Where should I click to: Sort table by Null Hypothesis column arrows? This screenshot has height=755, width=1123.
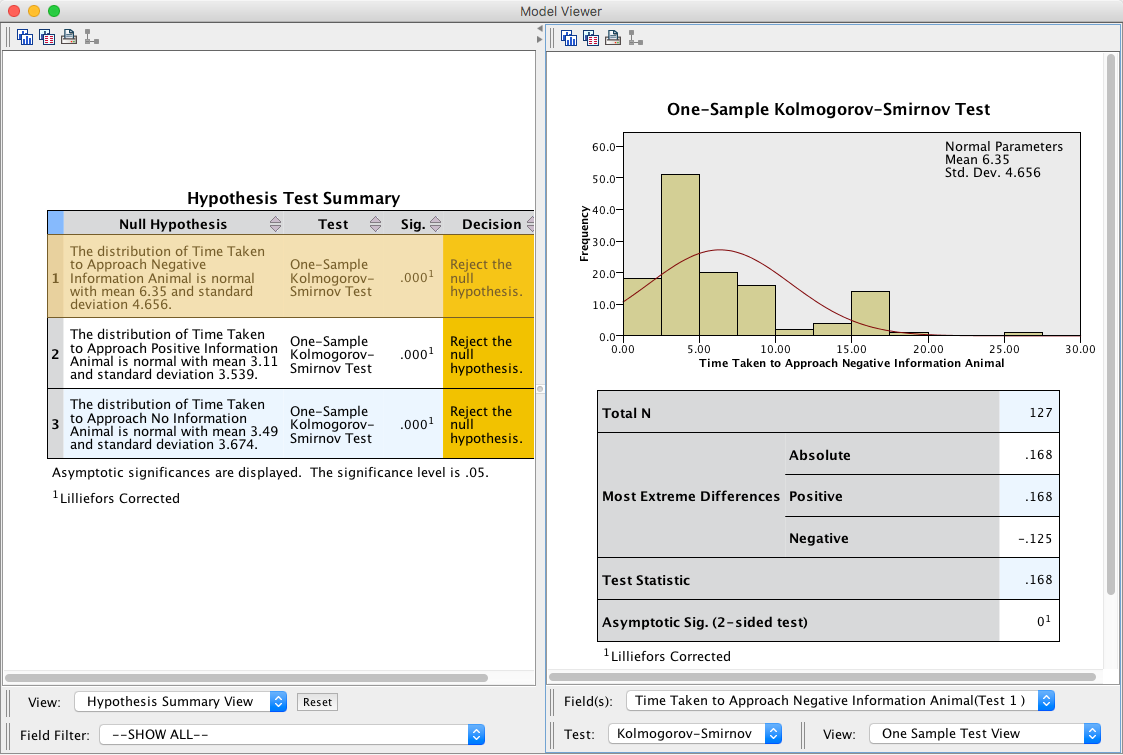(x=275, y=224)
